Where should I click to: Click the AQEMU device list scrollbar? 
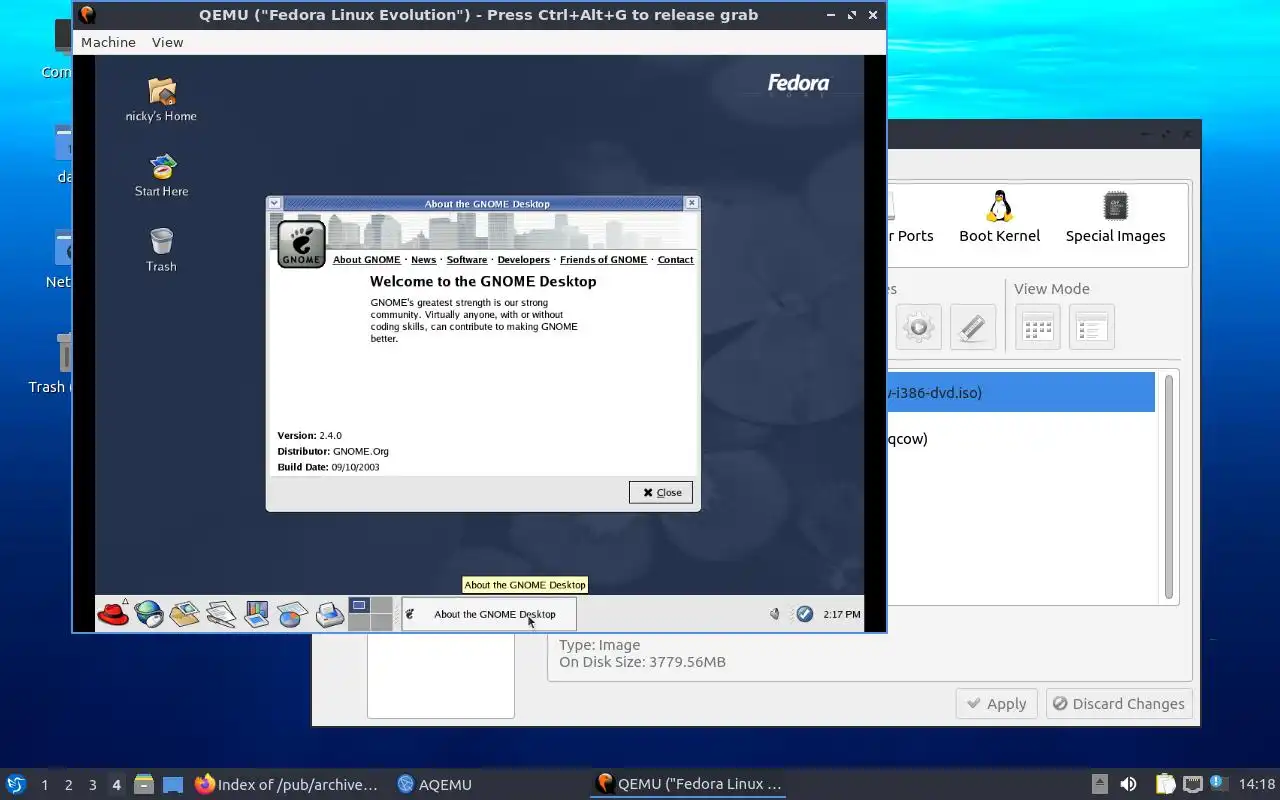[x=1168, y=486]
